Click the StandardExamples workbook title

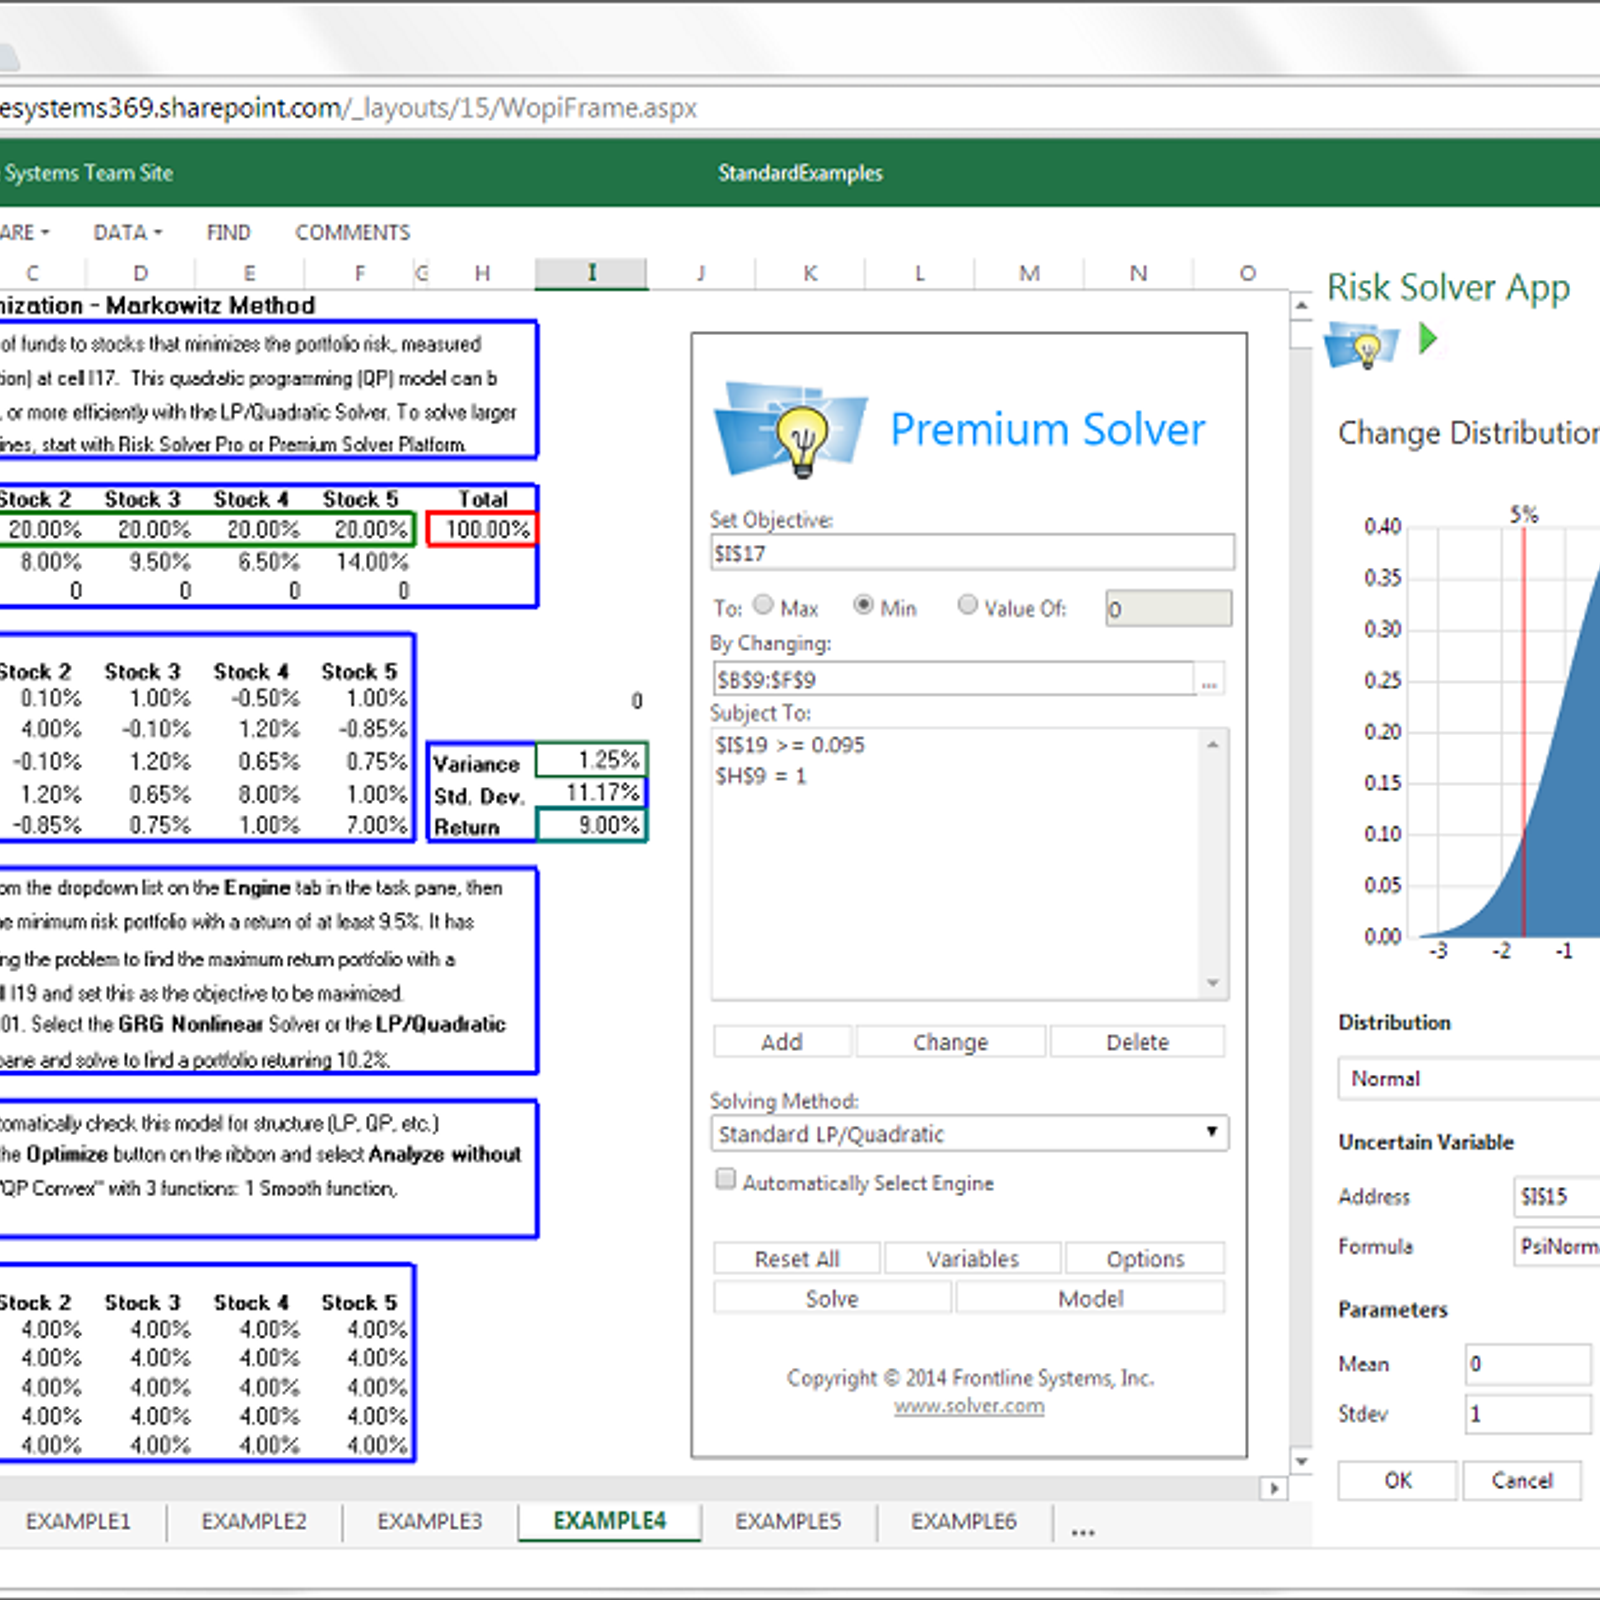coord(800,173)
